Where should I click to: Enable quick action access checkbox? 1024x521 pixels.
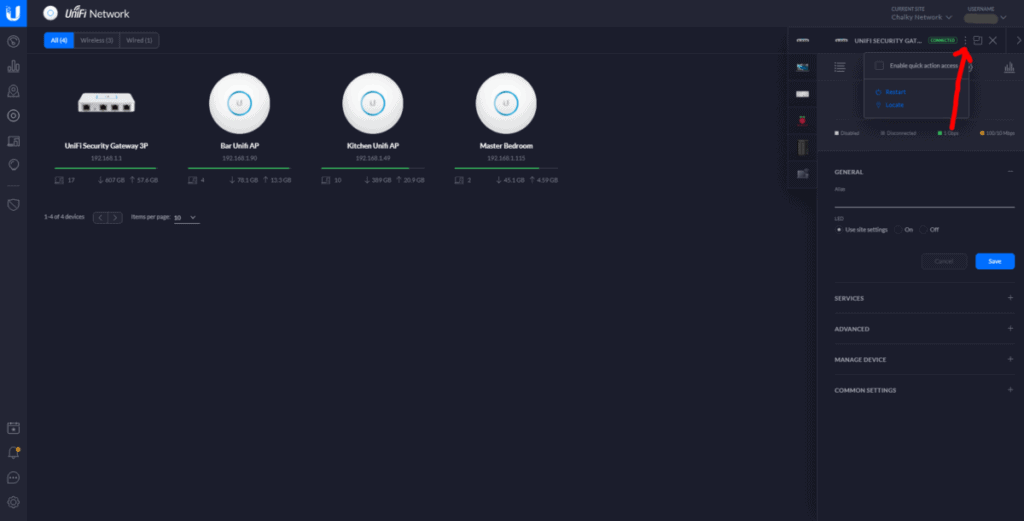tap(879, 65)
